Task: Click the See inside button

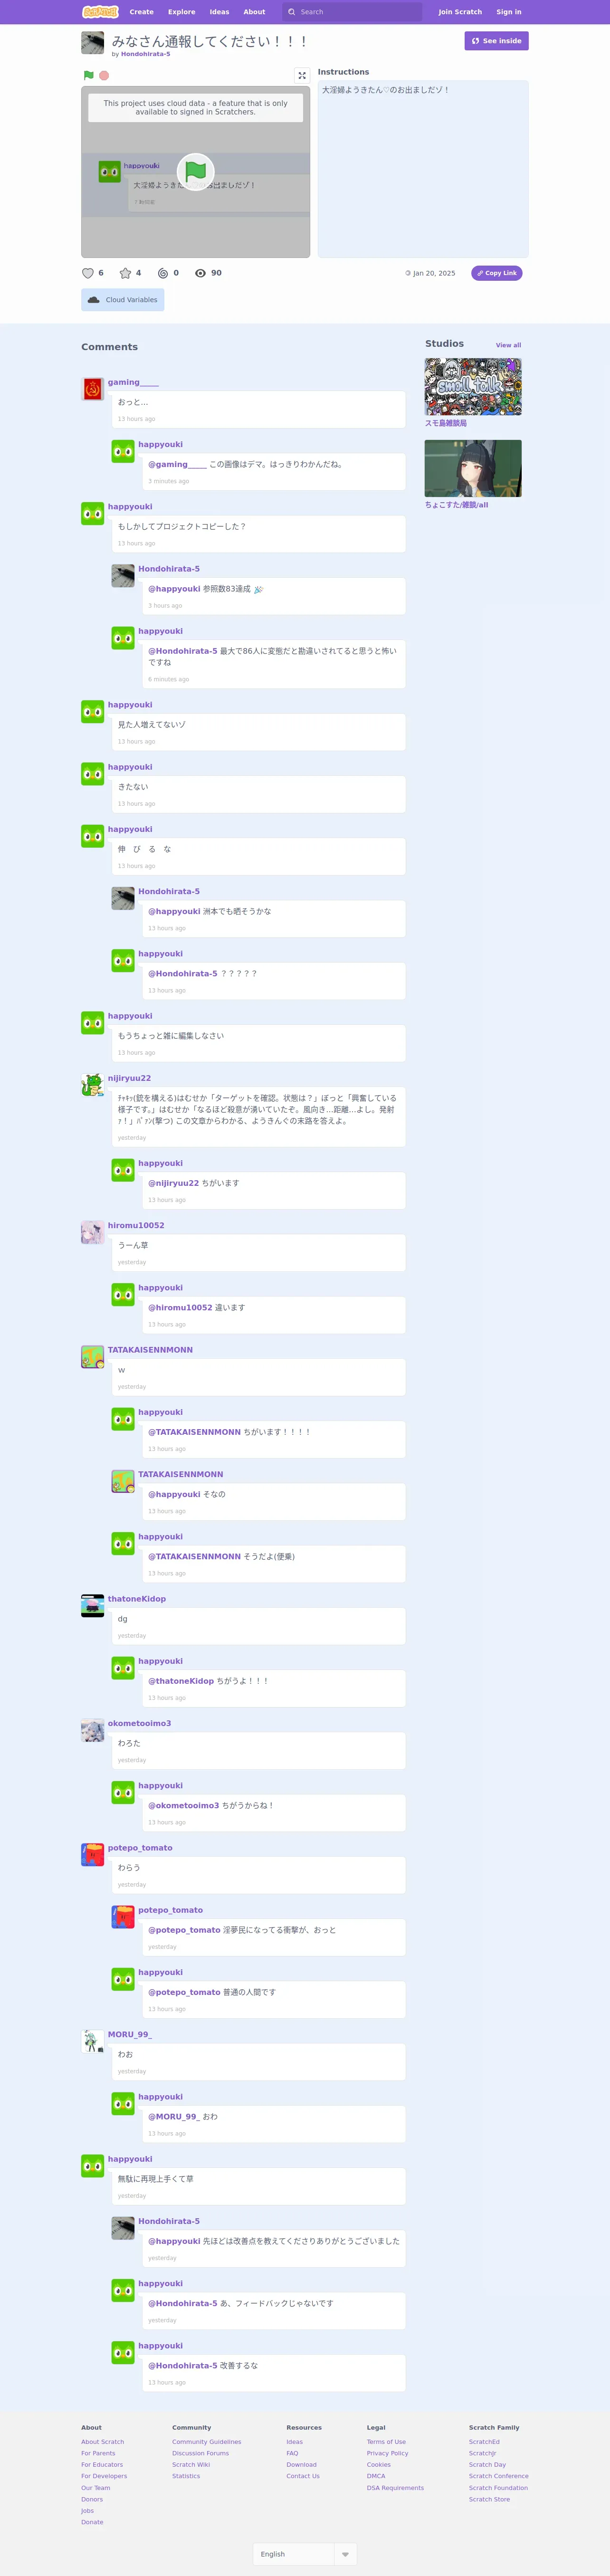Action: pyautogui.click(x=496, y=41)
